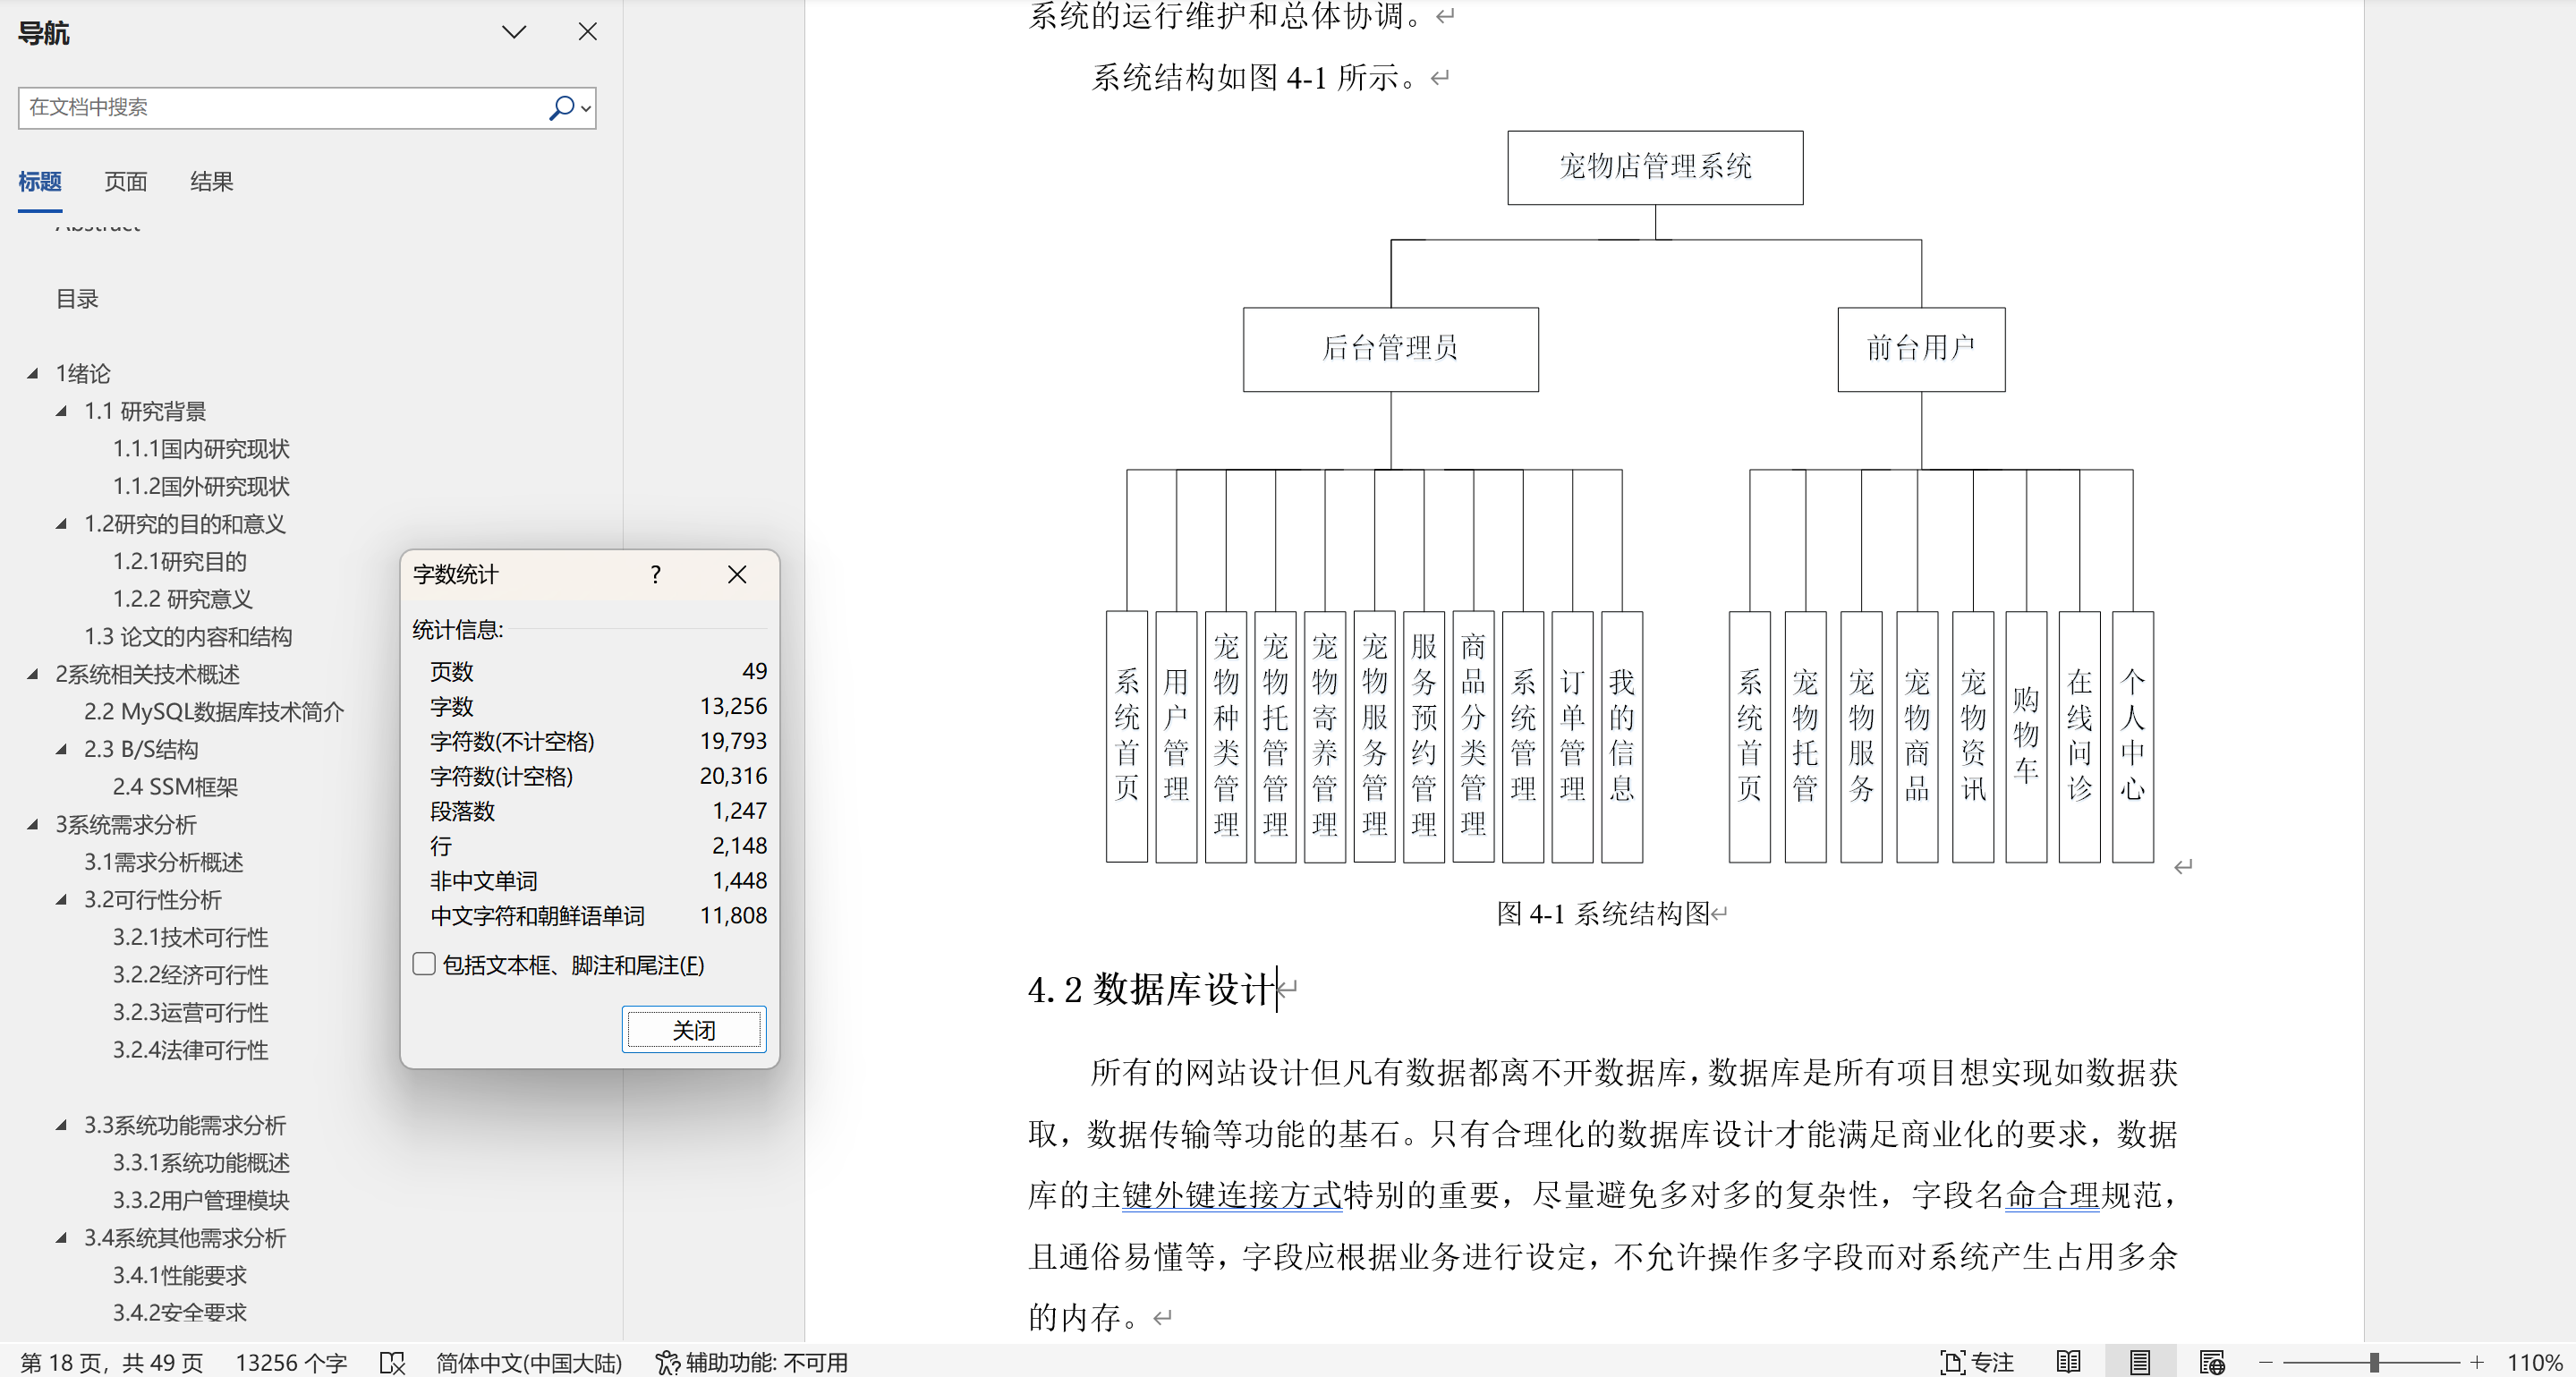Go to heading 3.1需求分析概述
This screenshot has height=1377, width=2576.
164,862
